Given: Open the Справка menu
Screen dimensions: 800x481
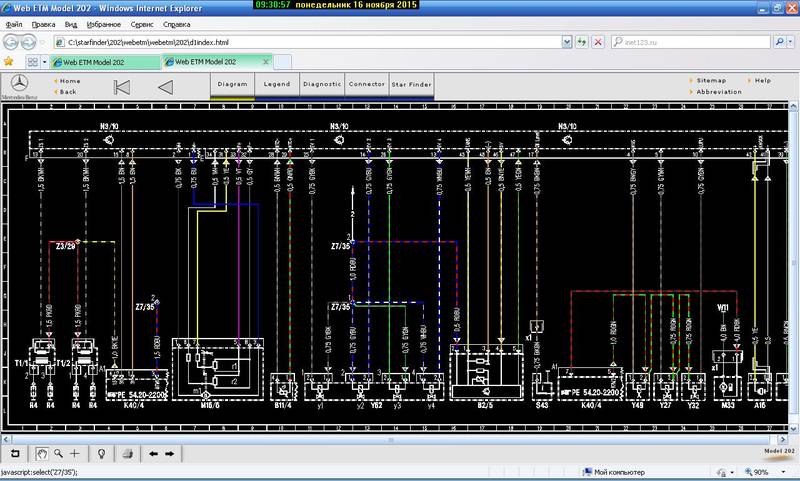Looking at the screenshot, I should [x=177, y=24].
